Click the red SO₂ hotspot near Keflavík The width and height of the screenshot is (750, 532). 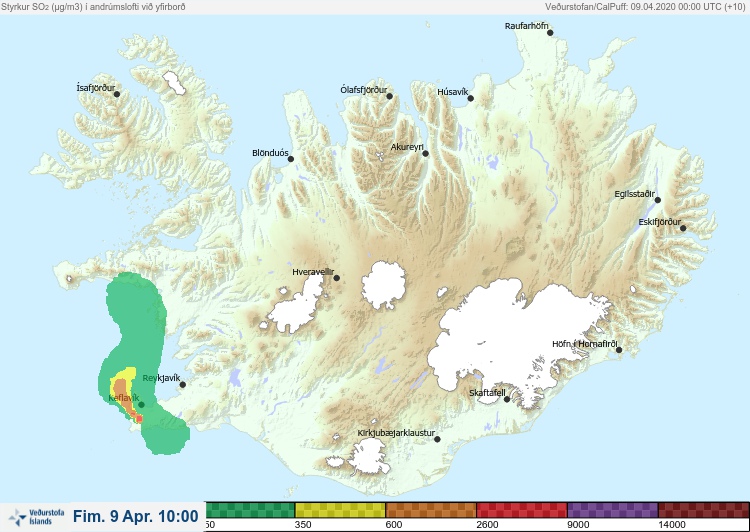(139, 419)
